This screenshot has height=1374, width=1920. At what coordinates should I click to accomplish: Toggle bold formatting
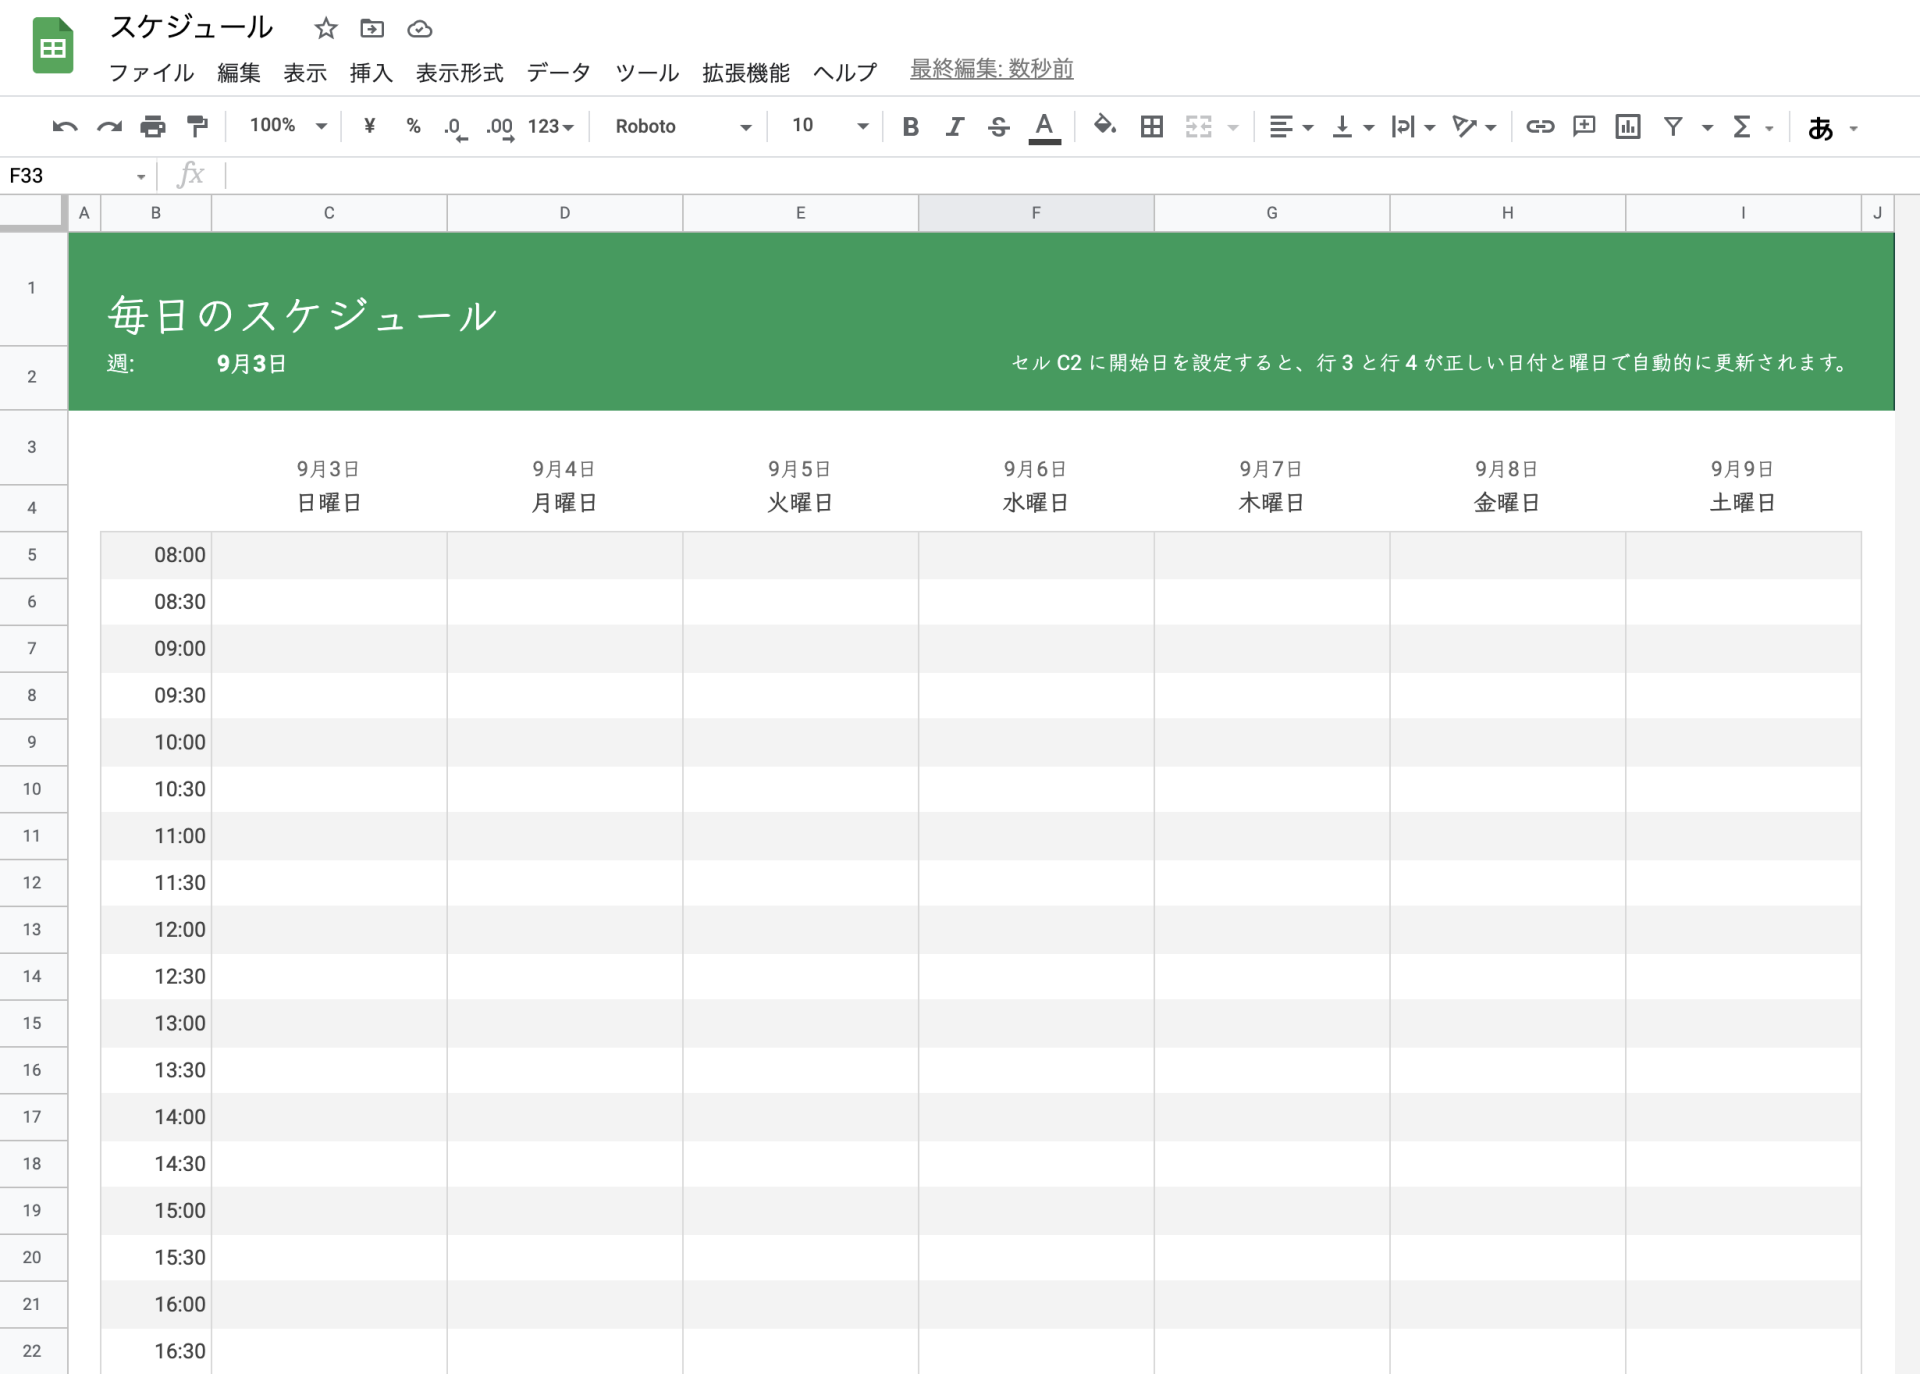coord(910,127)
